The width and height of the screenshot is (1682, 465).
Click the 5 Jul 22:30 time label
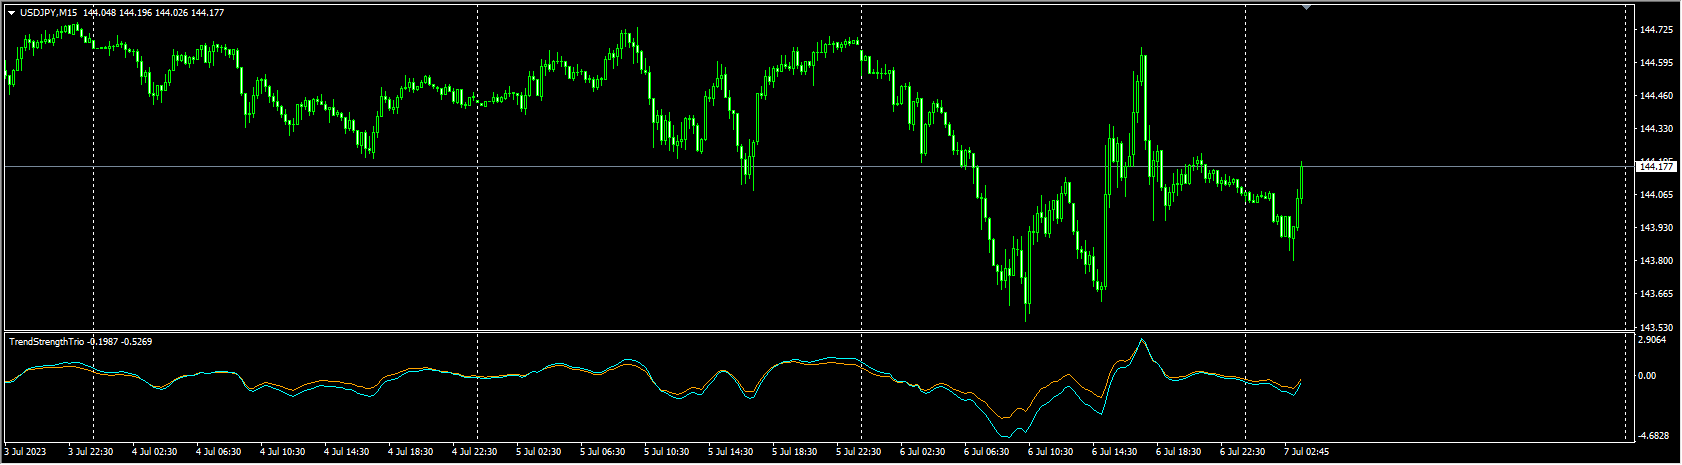coord(859,452)
